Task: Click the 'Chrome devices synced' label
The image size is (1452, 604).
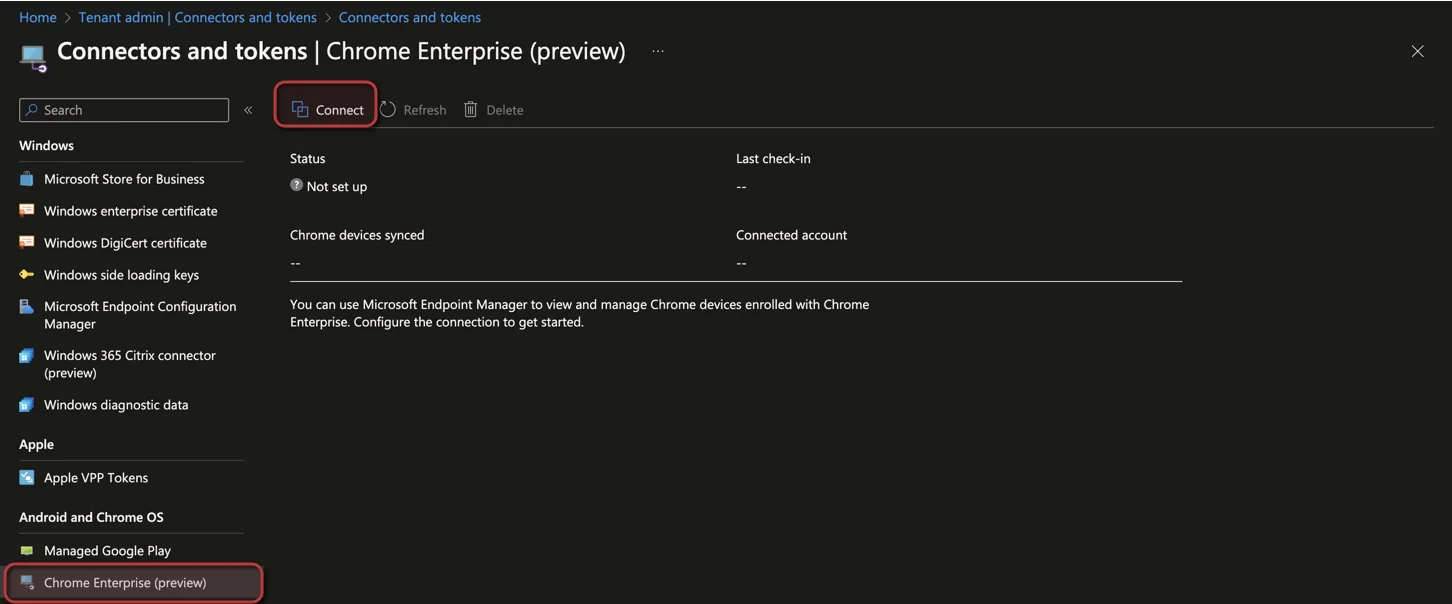Action: coord(357,235)
